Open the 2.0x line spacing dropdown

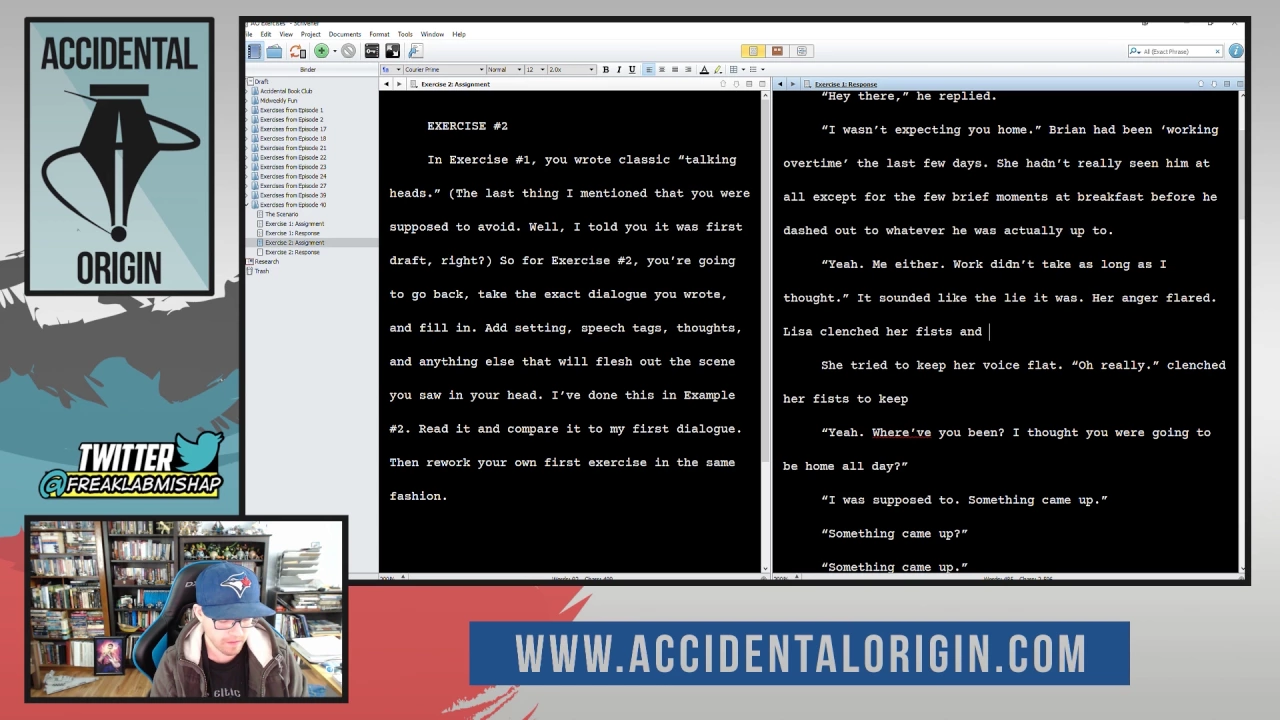click(571, 69)
